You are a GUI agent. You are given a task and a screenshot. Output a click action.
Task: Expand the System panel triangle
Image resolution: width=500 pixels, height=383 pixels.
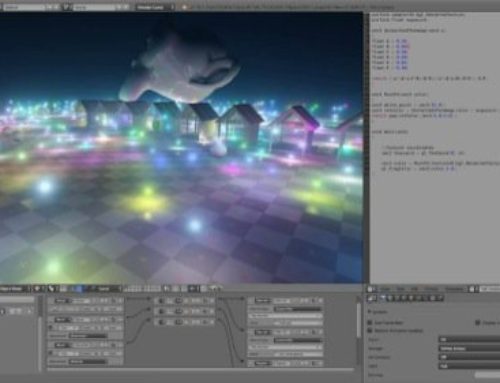(x=369, y=312)
